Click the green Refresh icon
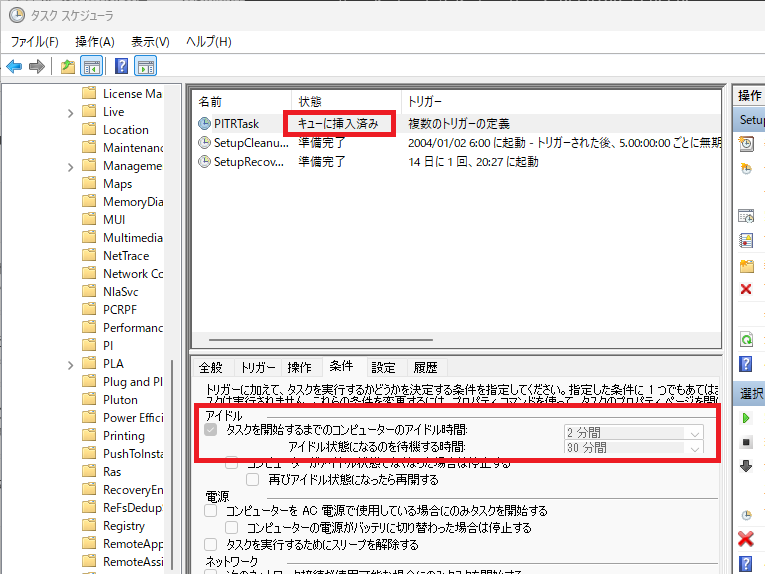The width and height of the screenshot is (765, 574). click(746, 339)
